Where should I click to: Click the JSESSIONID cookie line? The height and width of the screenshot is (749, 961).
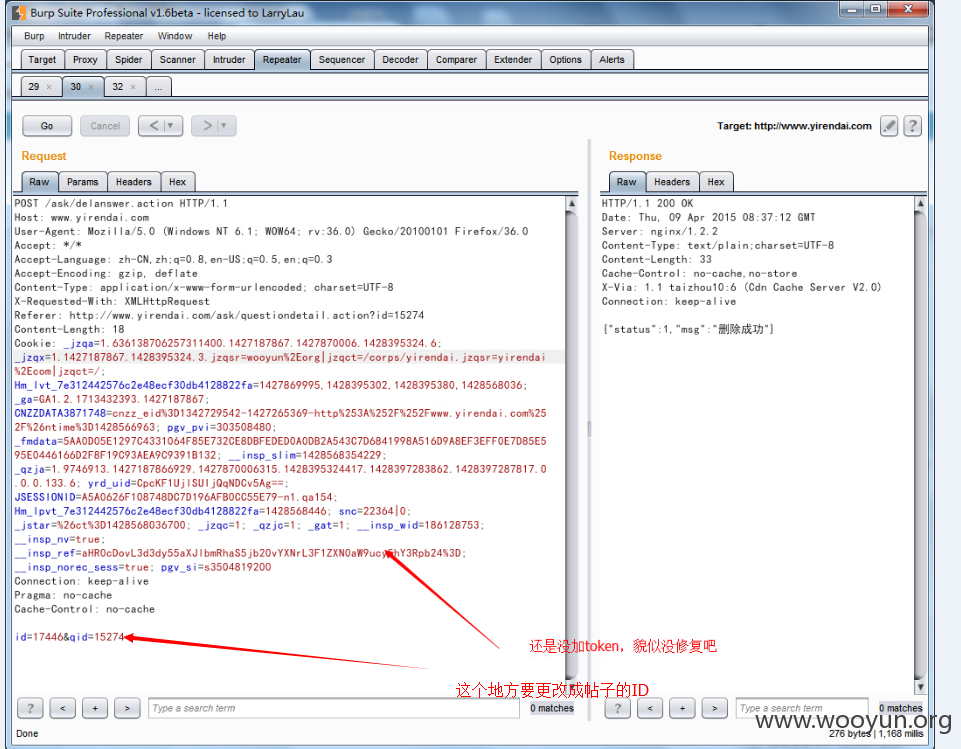176,497
